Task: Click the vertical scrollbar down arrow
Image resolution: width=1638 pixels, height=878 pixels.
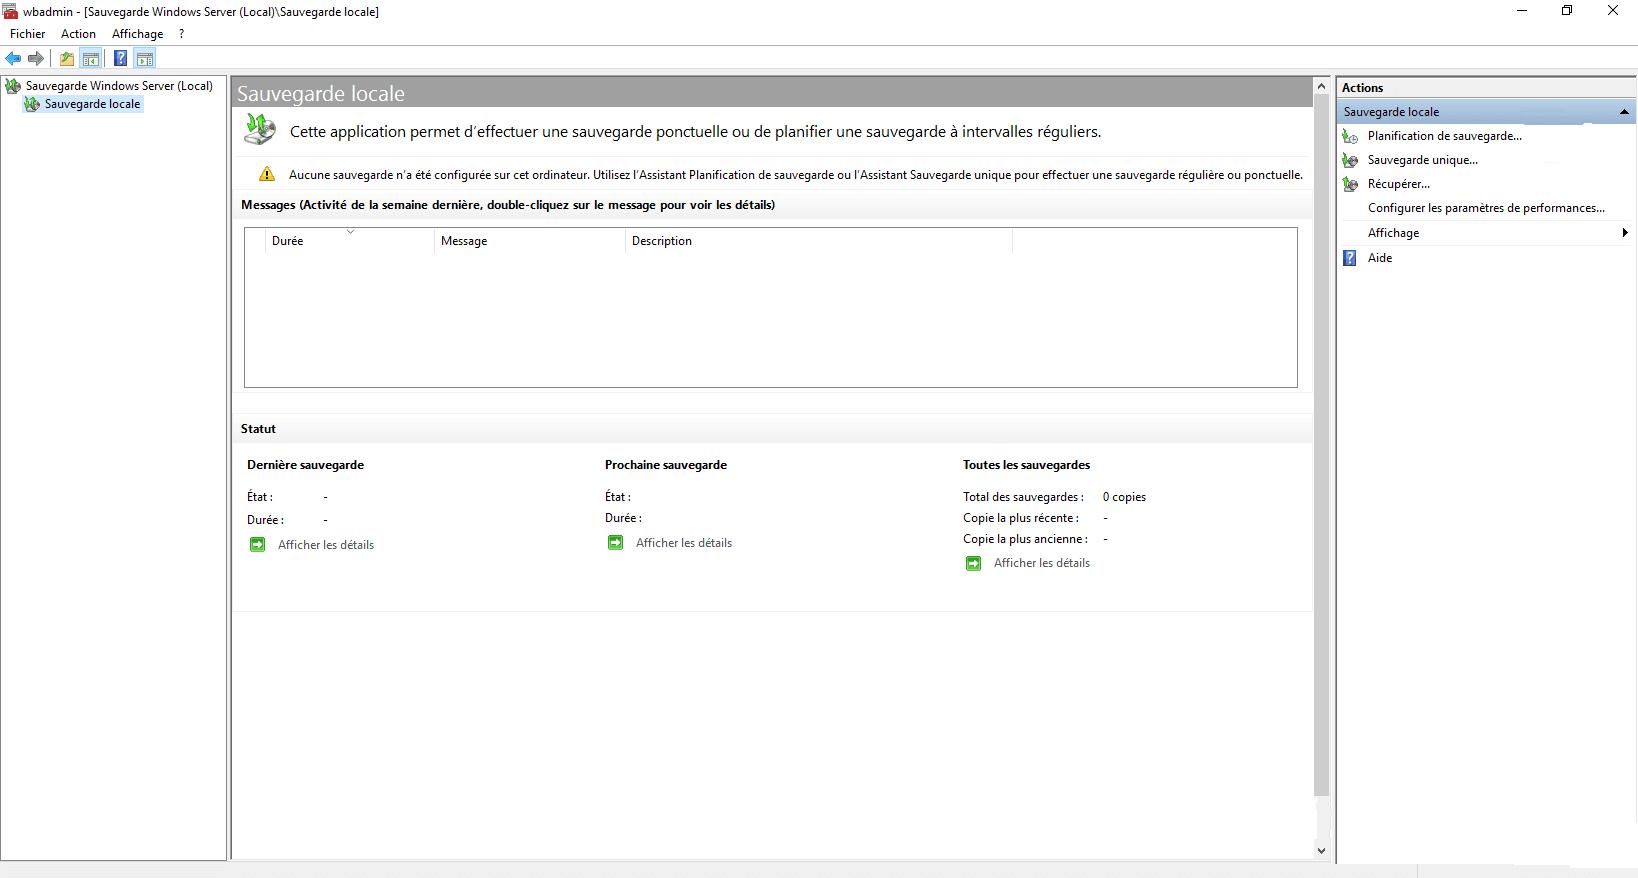Action: click(1321, 851)
